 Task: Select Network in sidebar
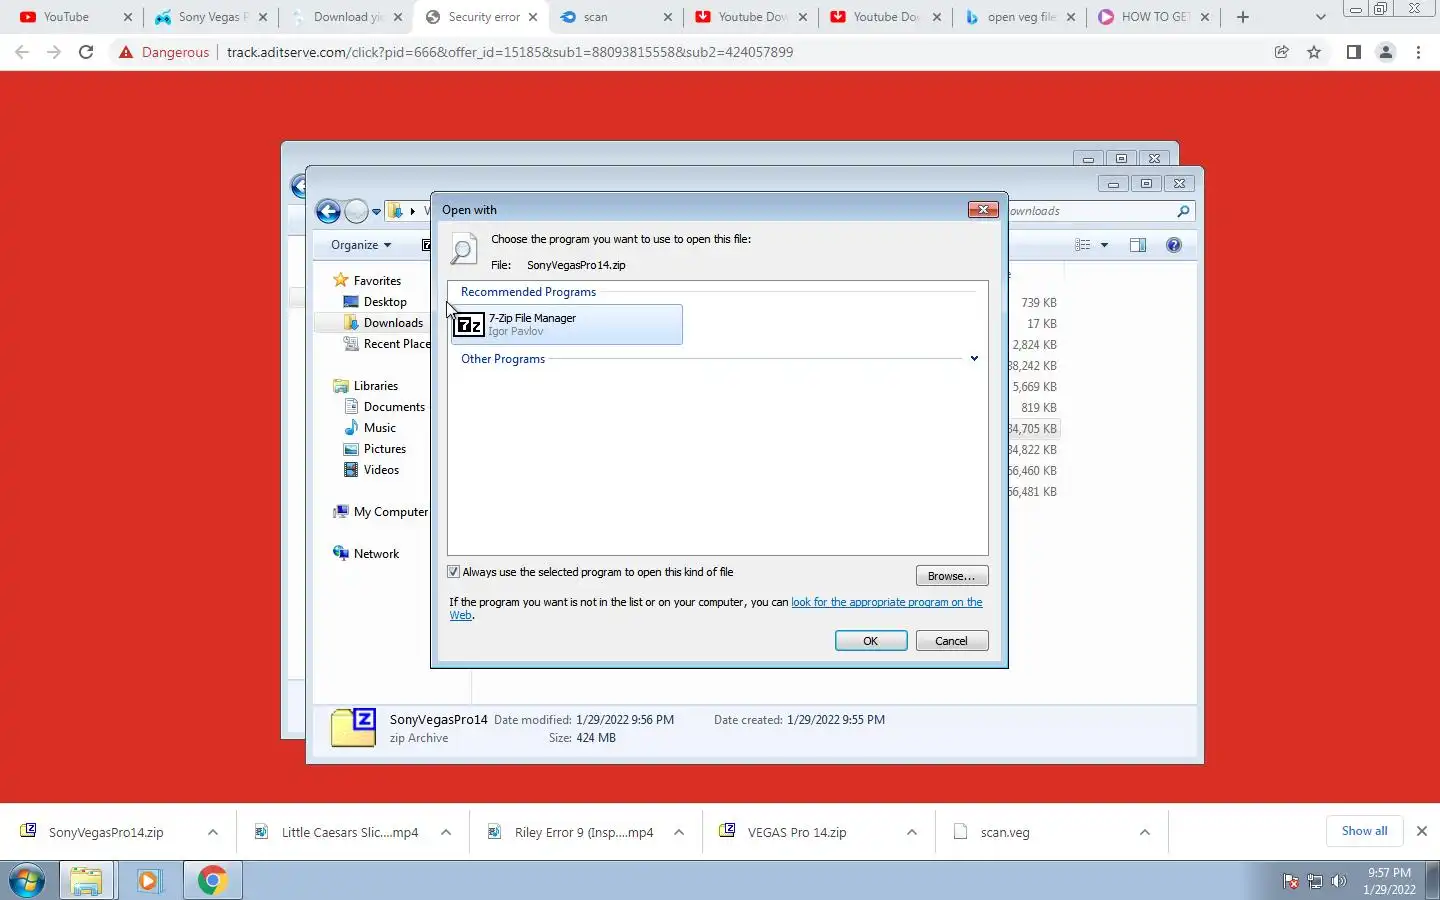coord(376,554)
